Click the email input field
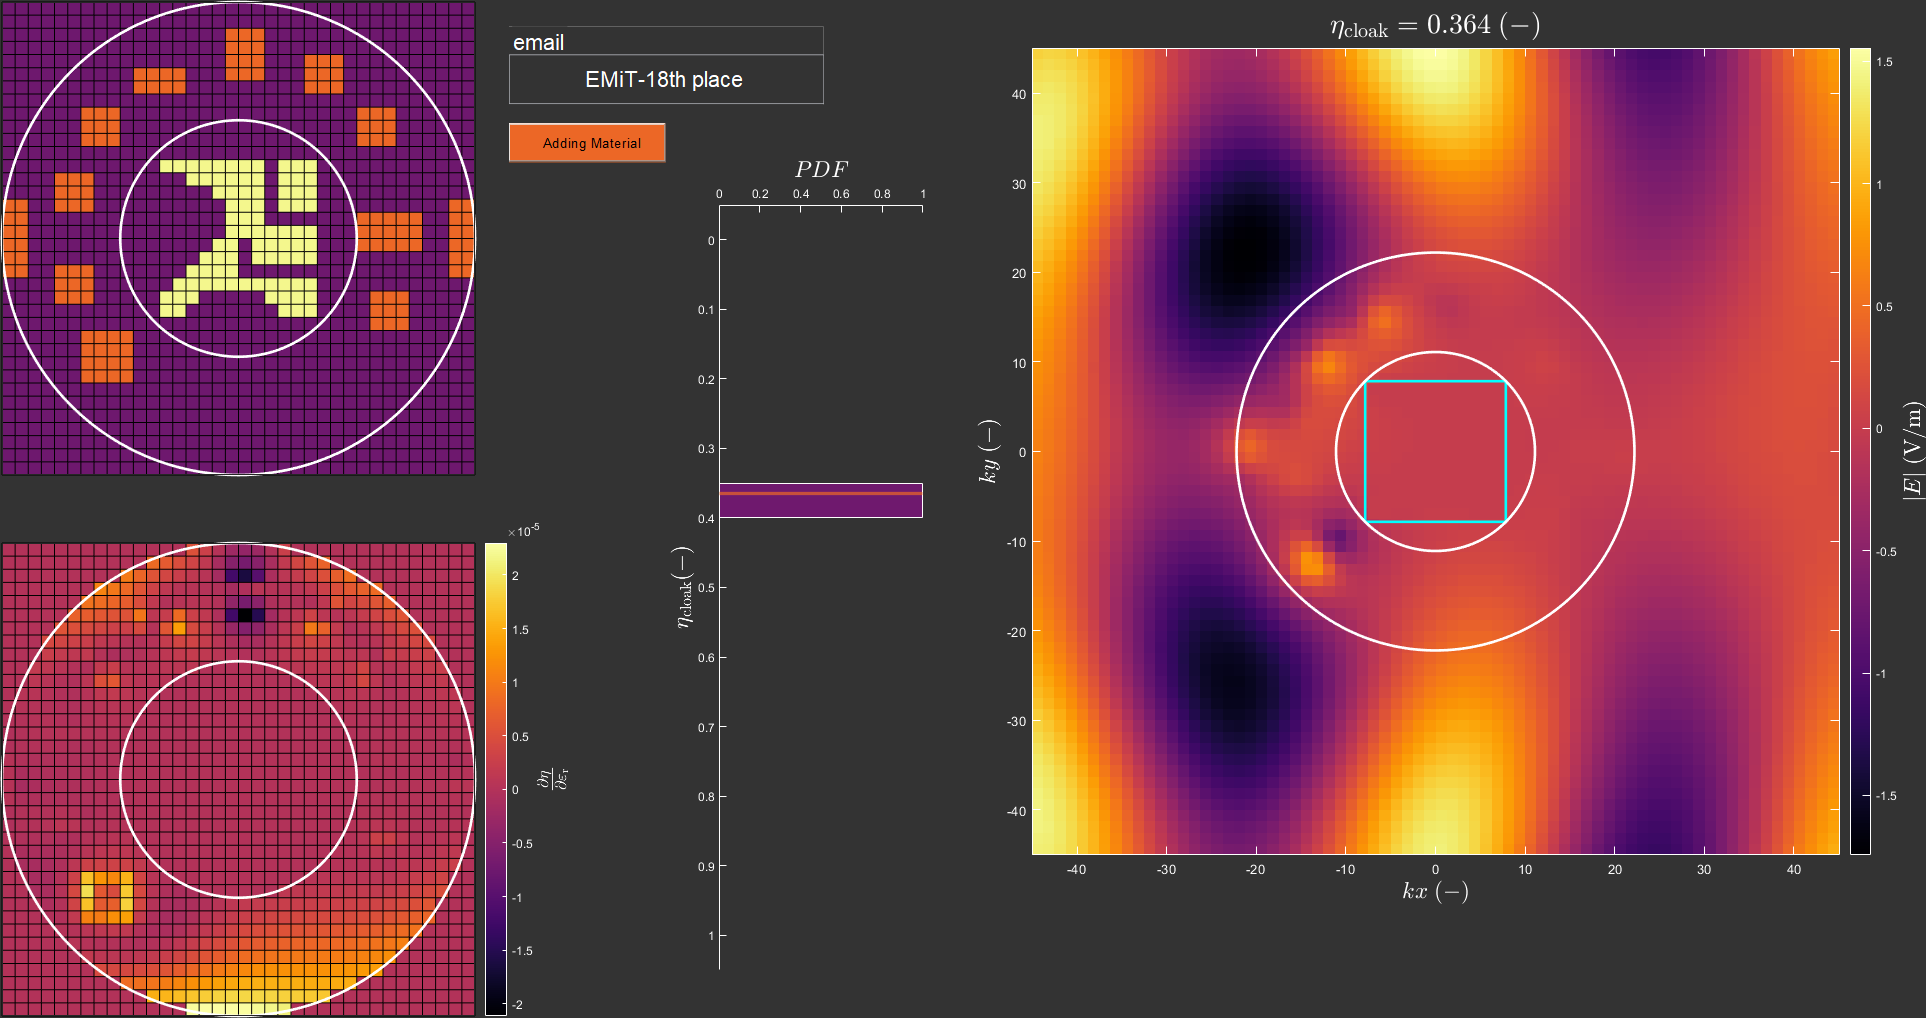This screenshot has width=1926, height=1018. click(x=666, y=41)
